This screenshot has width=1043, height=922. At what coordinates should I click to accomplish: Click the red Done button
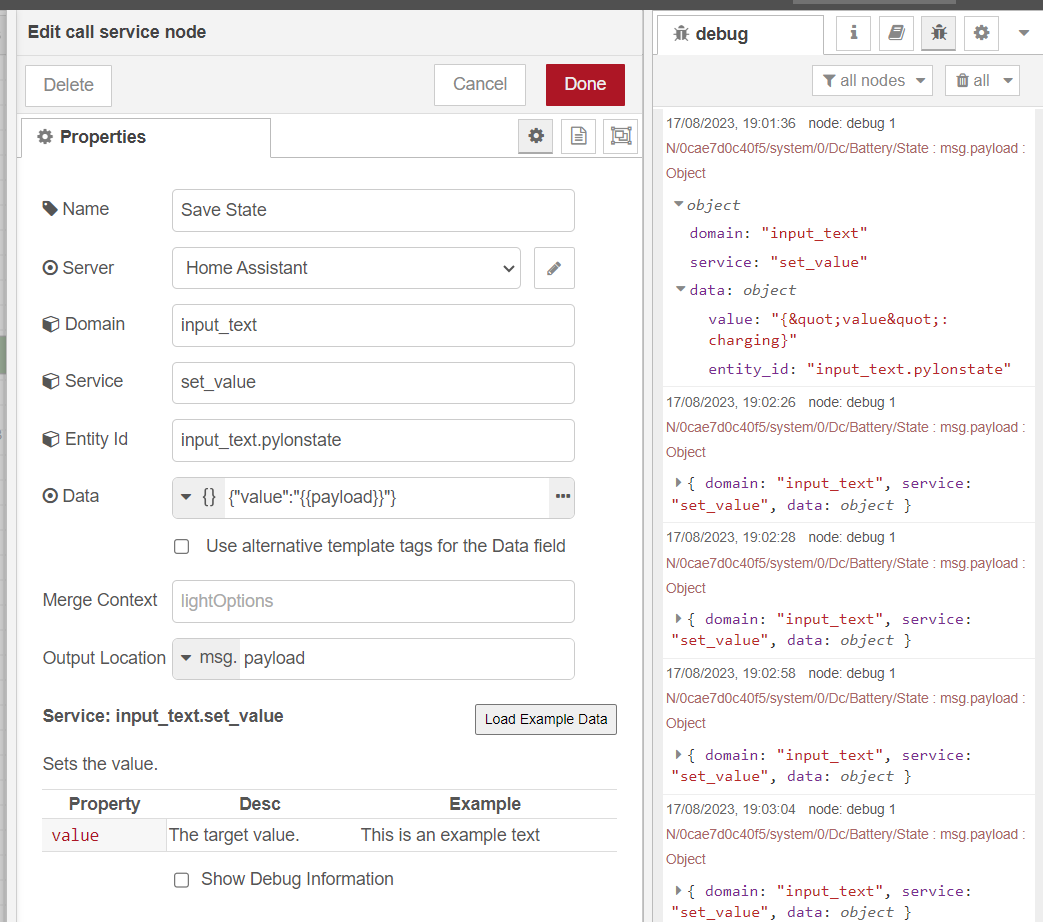pyautogui.click(x=585, y=85)
